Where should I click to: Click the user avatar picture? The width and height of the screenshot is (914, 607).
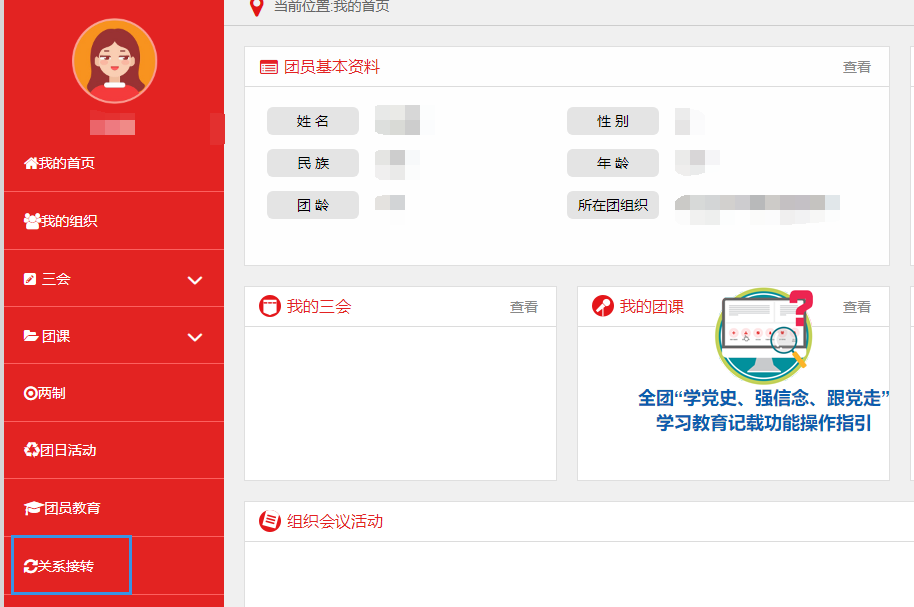pos(114,61)
